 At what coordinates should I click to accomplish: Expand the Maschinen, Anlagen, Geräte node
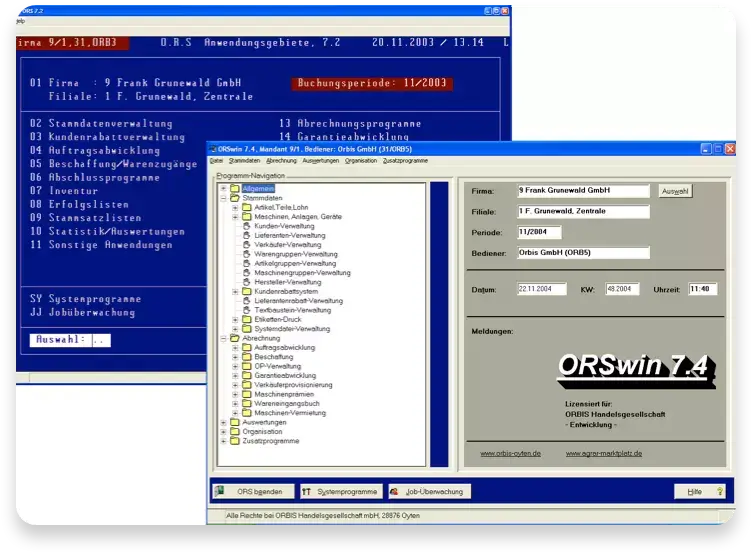235,216
